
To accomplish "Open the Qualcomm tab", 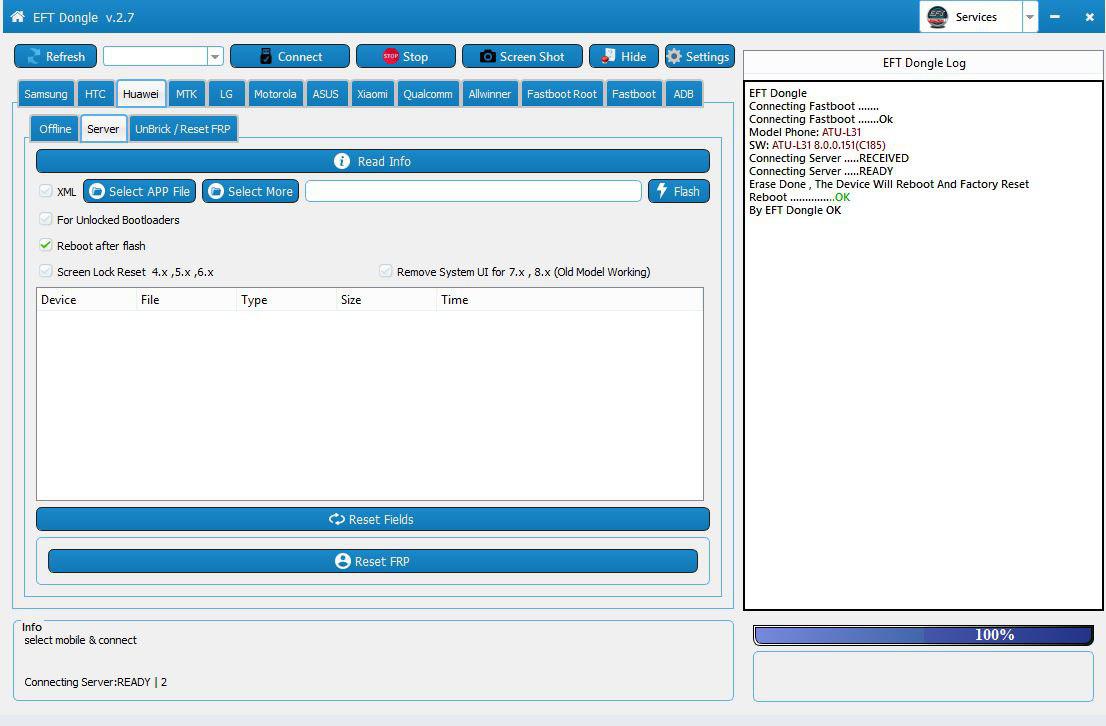I will click(428, 94).
